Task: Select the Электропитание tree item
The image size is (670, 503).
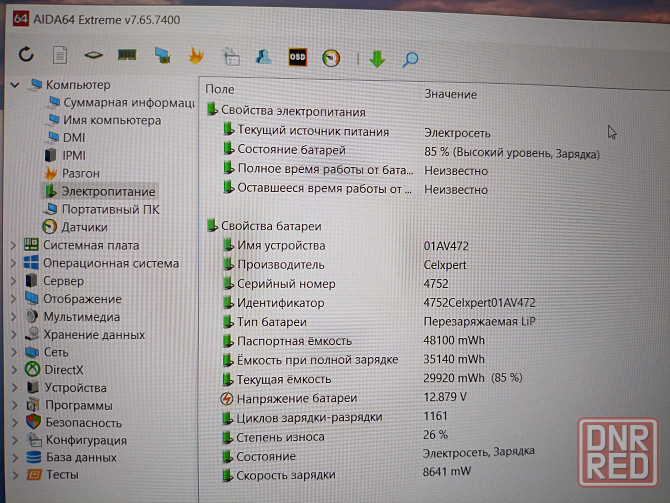Action: click(x=100, y=191)
